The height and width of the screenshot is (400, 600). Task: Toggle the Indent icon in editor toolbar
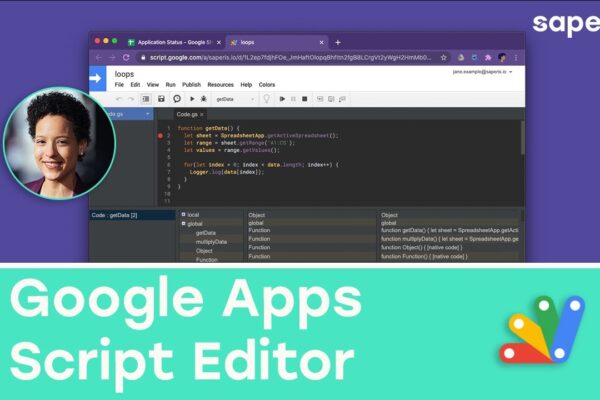pos(146,99)
